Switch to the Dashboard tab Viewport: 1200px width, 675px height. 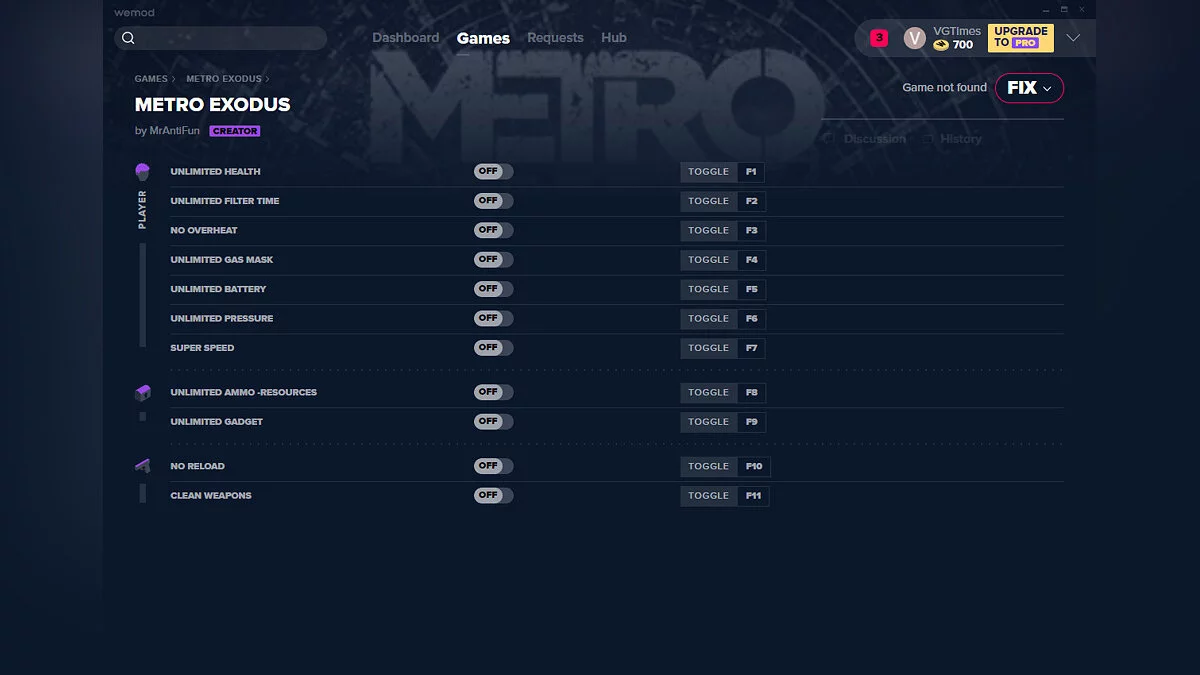click(x=405, y=38)
